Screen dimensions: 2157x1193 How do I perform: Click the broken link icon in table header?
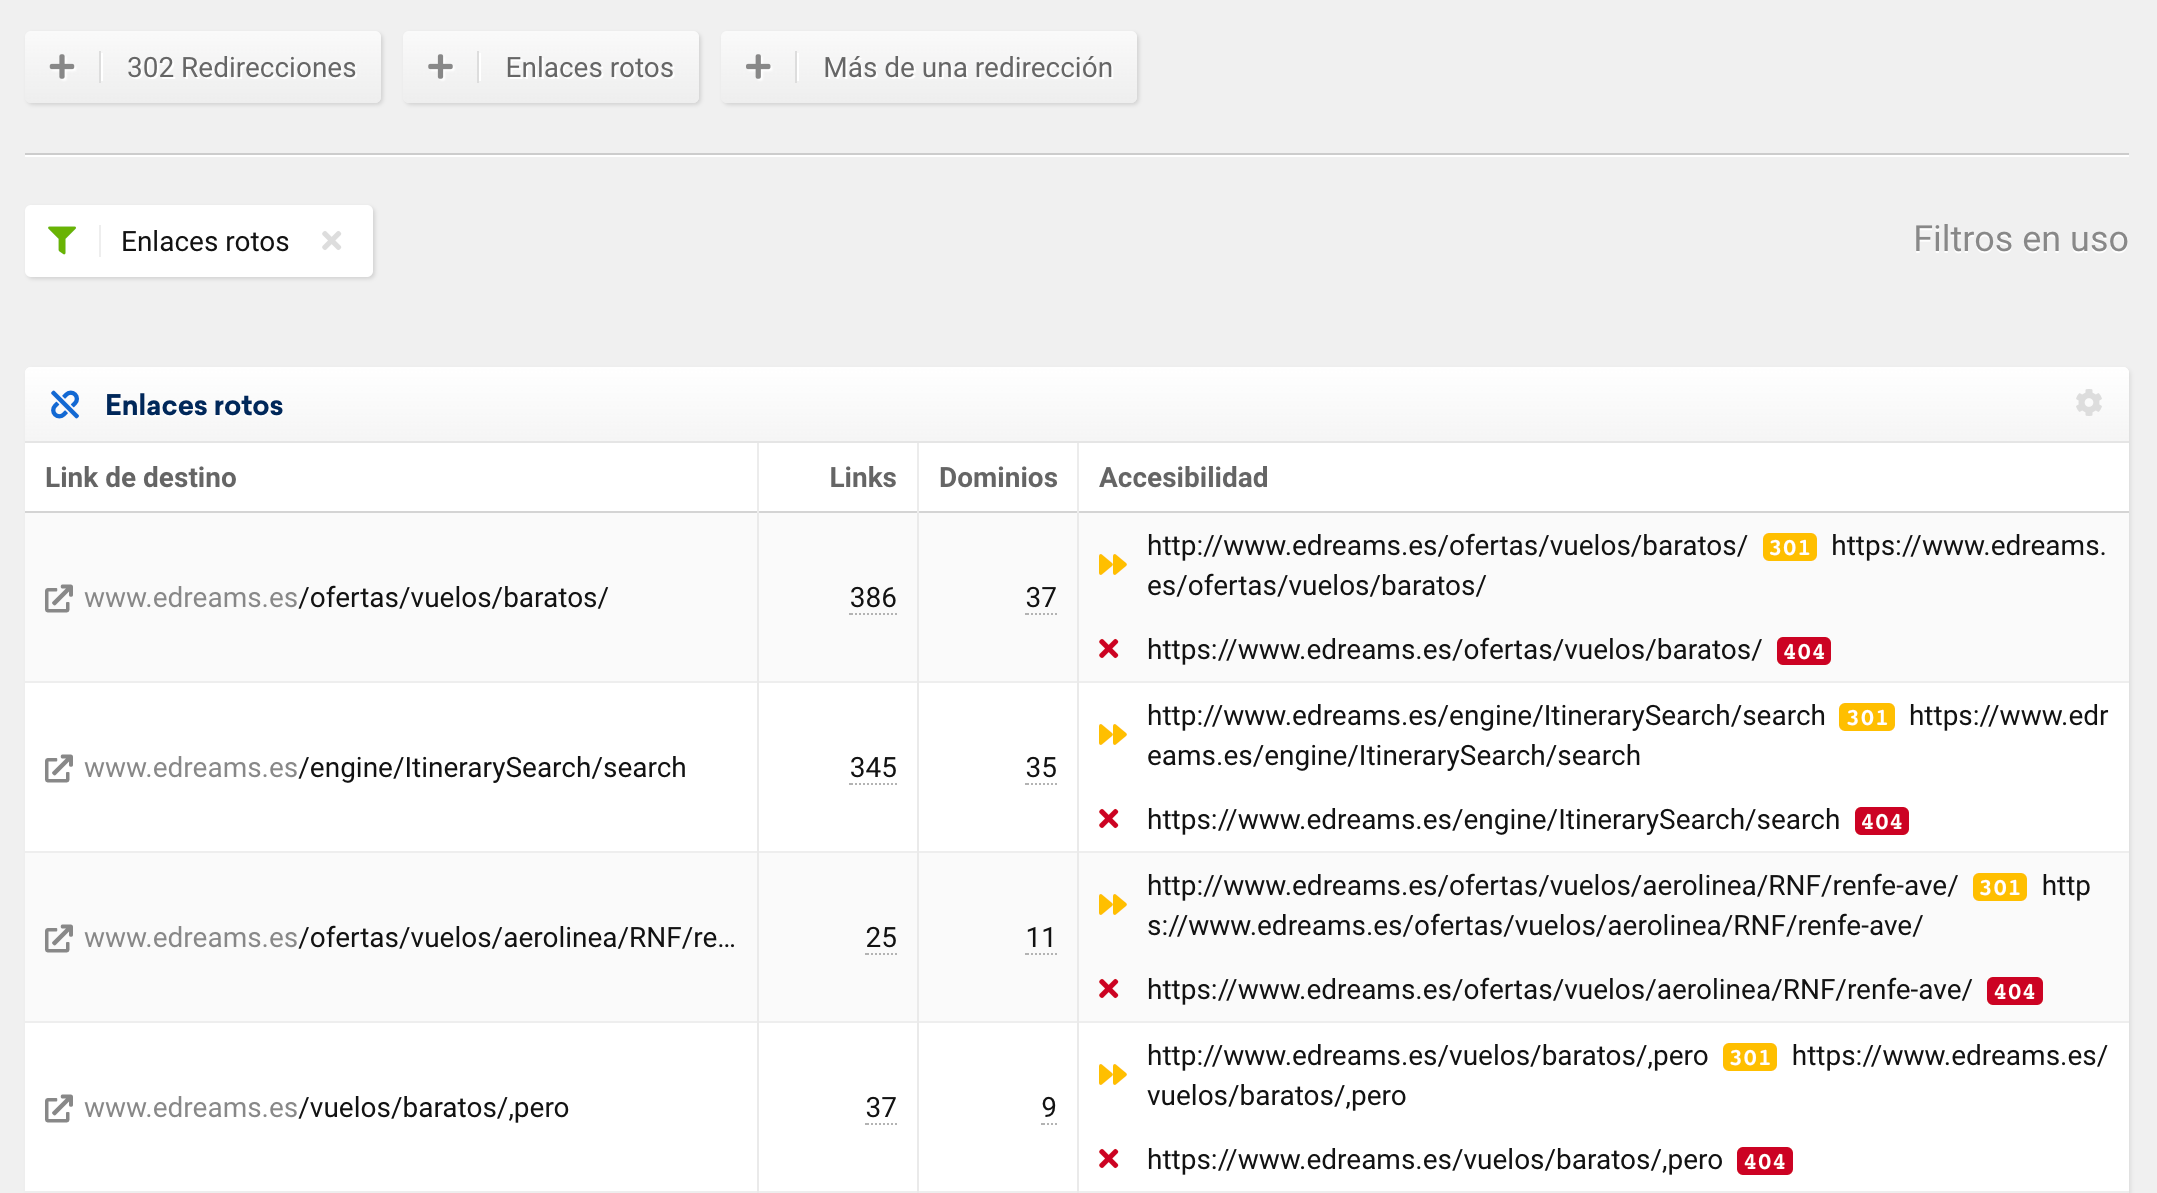click(x=65, y=405)
